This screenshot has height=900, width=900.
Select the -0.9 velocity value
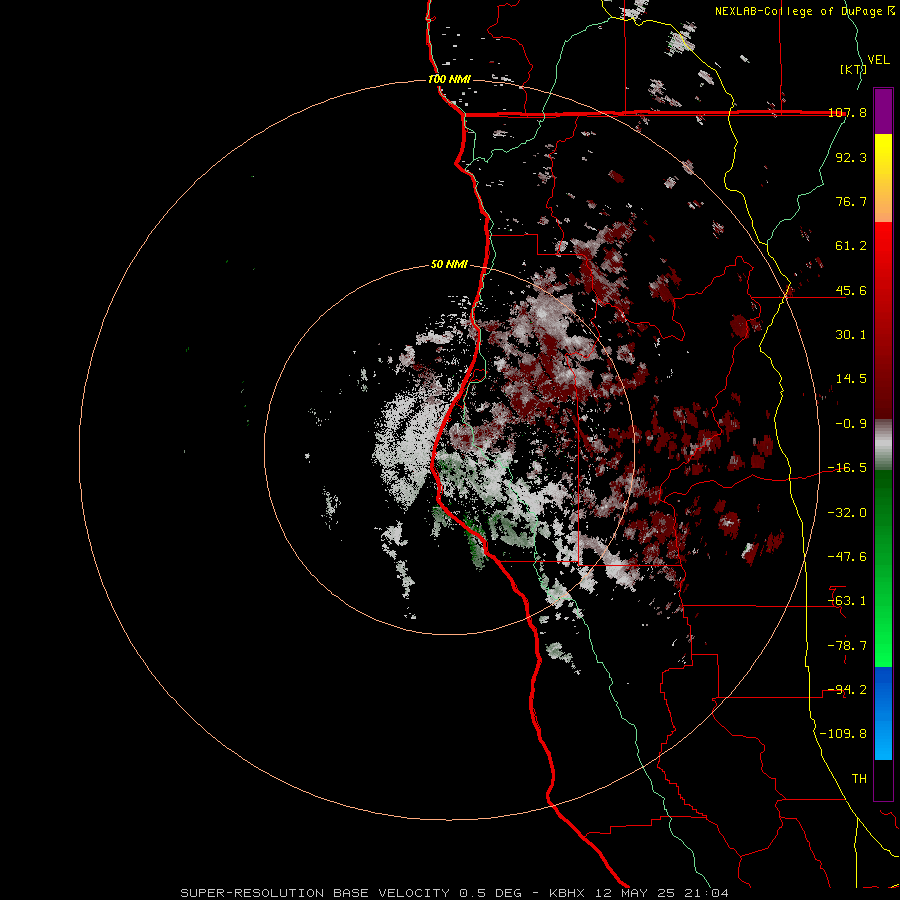point(851,424)
